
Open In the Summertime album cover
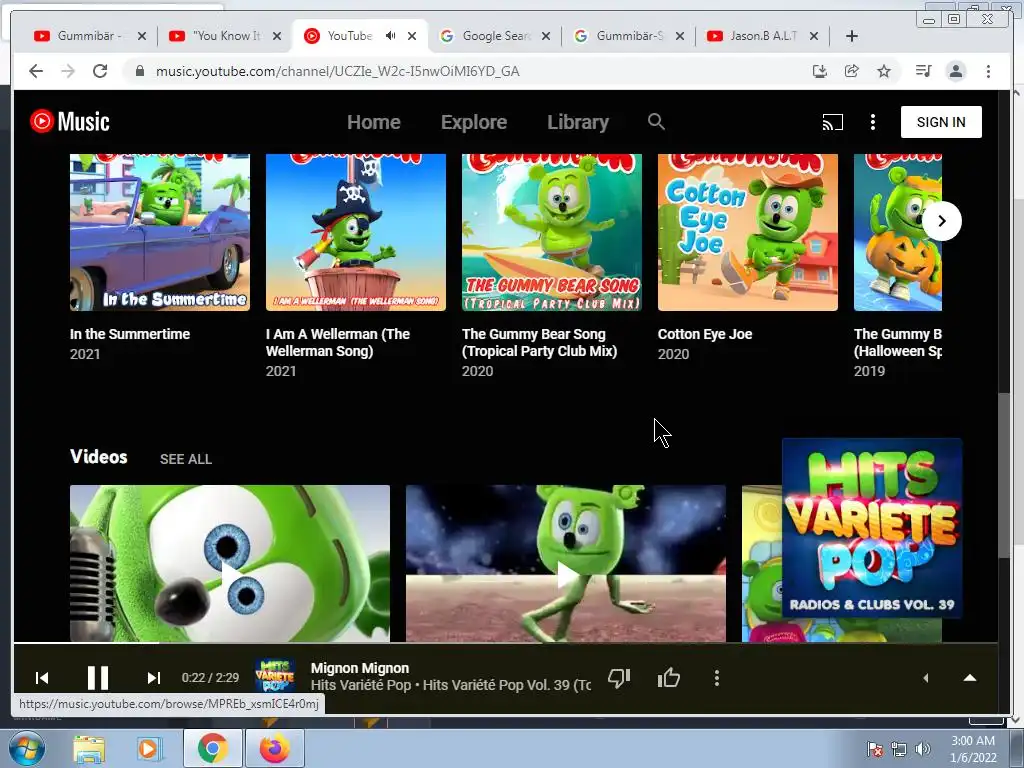point(160,232)
